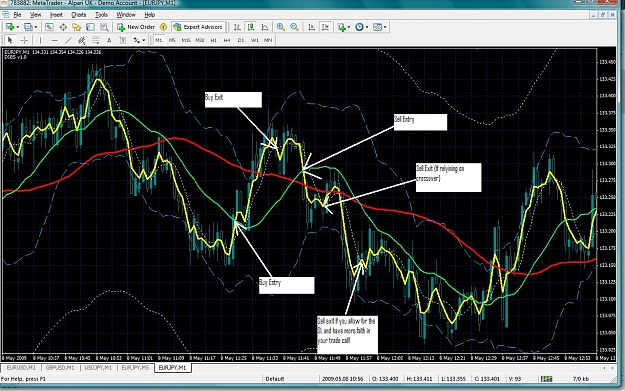Expand the Periods dropdown arrow

367,27
